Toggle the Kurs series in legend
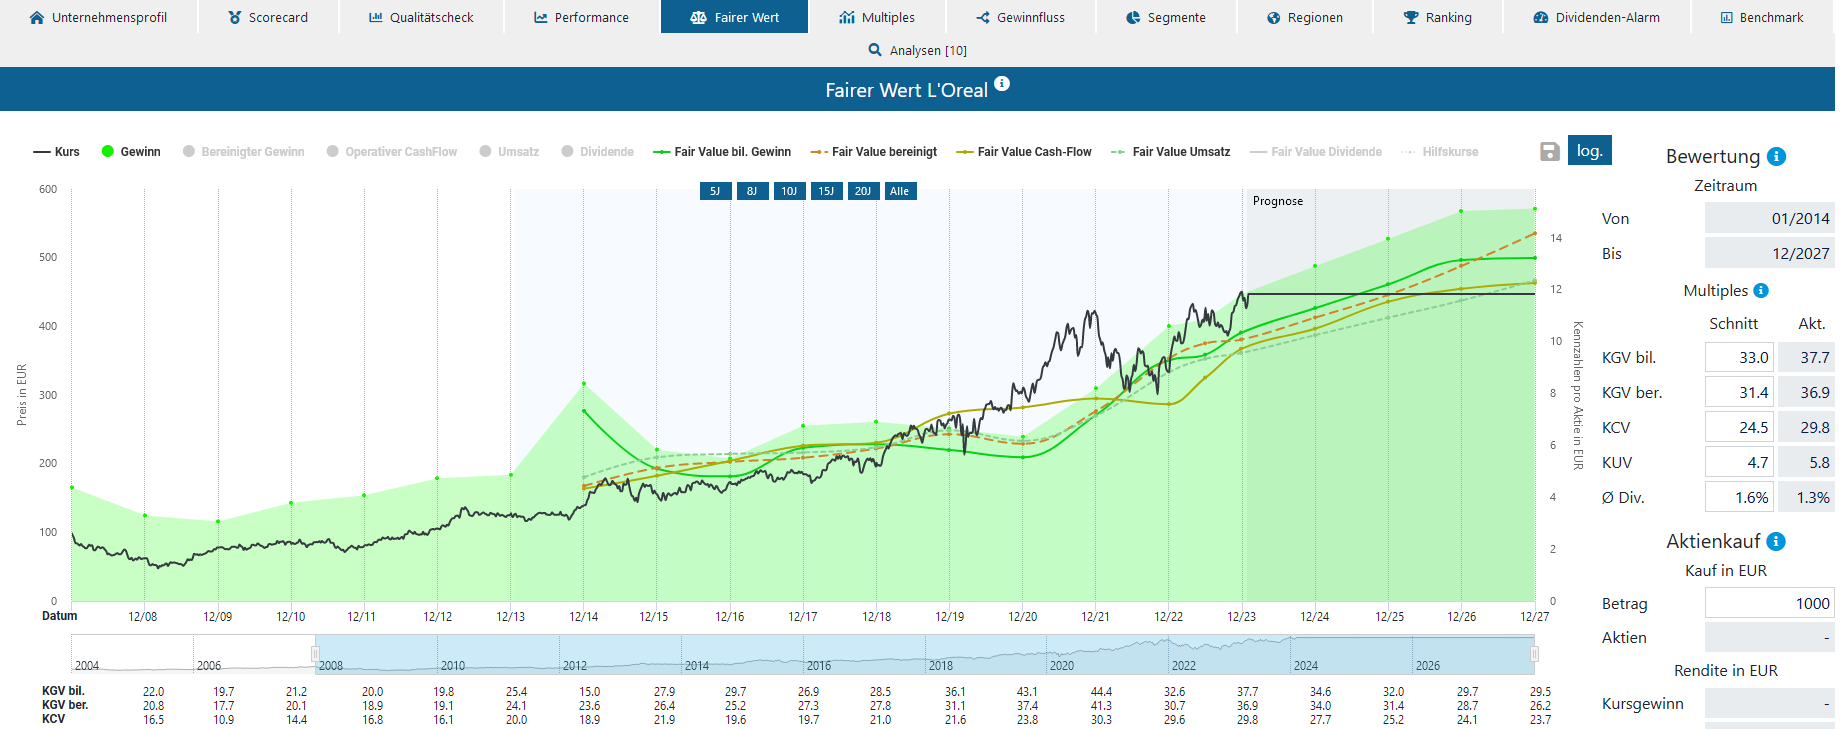This screenshot has width=1848, height=729. pos(56,152)
